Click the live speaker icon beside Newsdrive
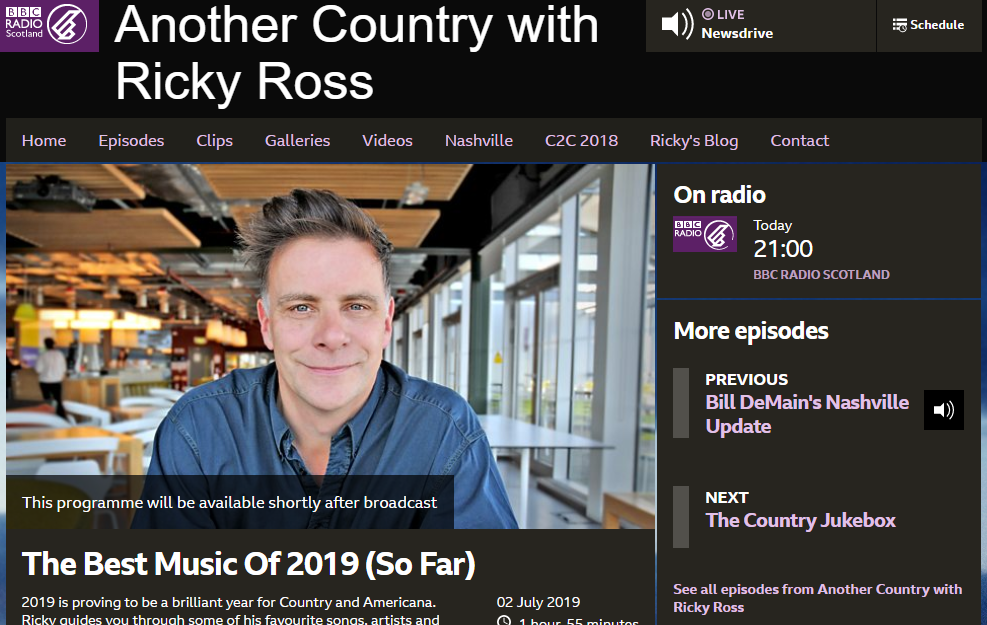 pos(677,25)
